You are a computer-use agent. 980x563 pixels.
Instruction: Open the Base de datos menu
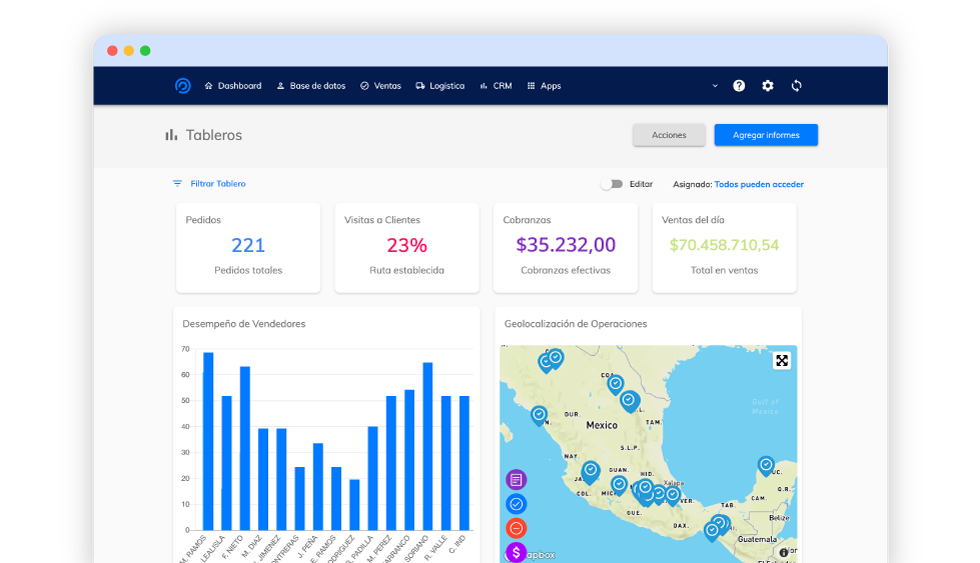click(311, 86)
